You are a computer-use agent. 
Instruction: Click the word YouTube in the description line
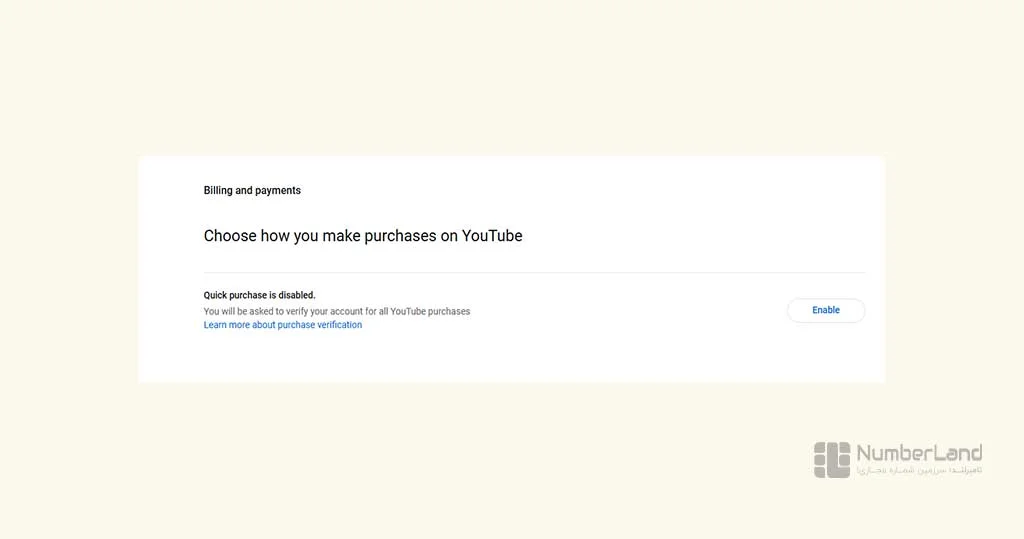click(408, 312)
